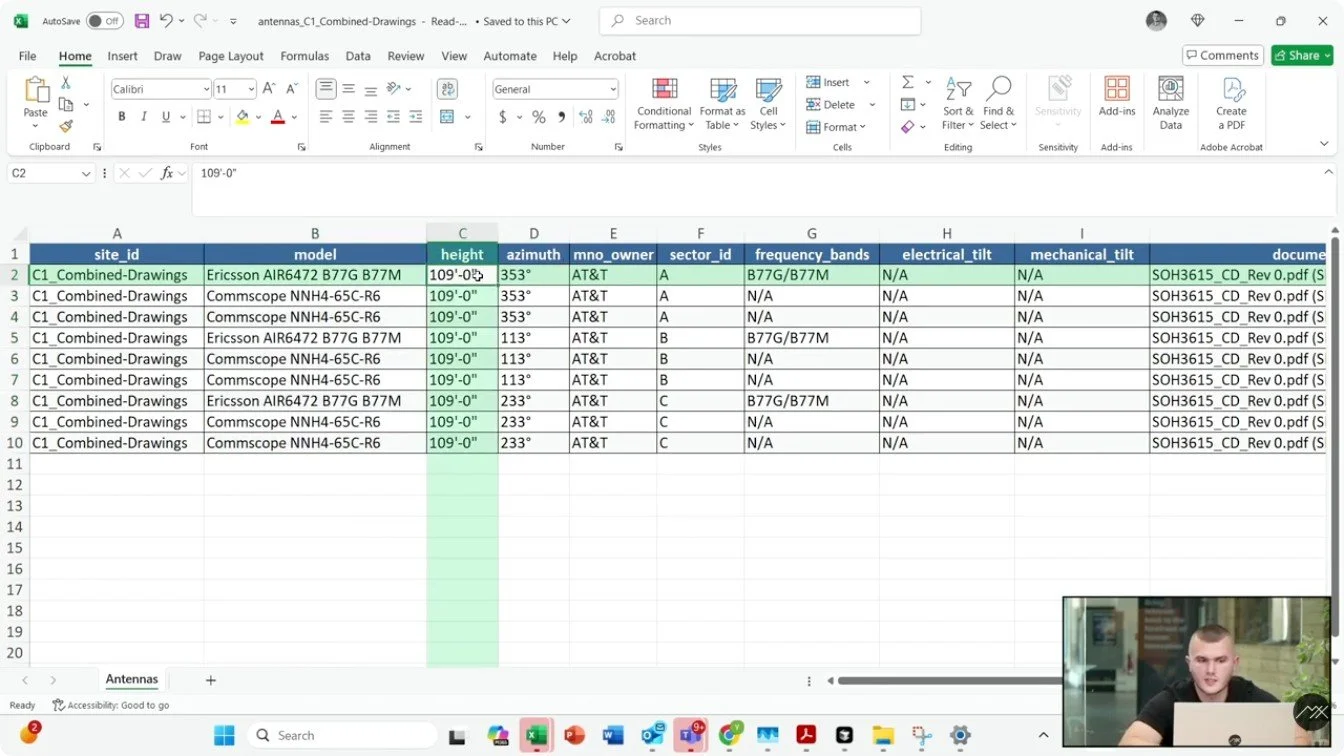Open the Antennas sheet tab

pos(132,679)
